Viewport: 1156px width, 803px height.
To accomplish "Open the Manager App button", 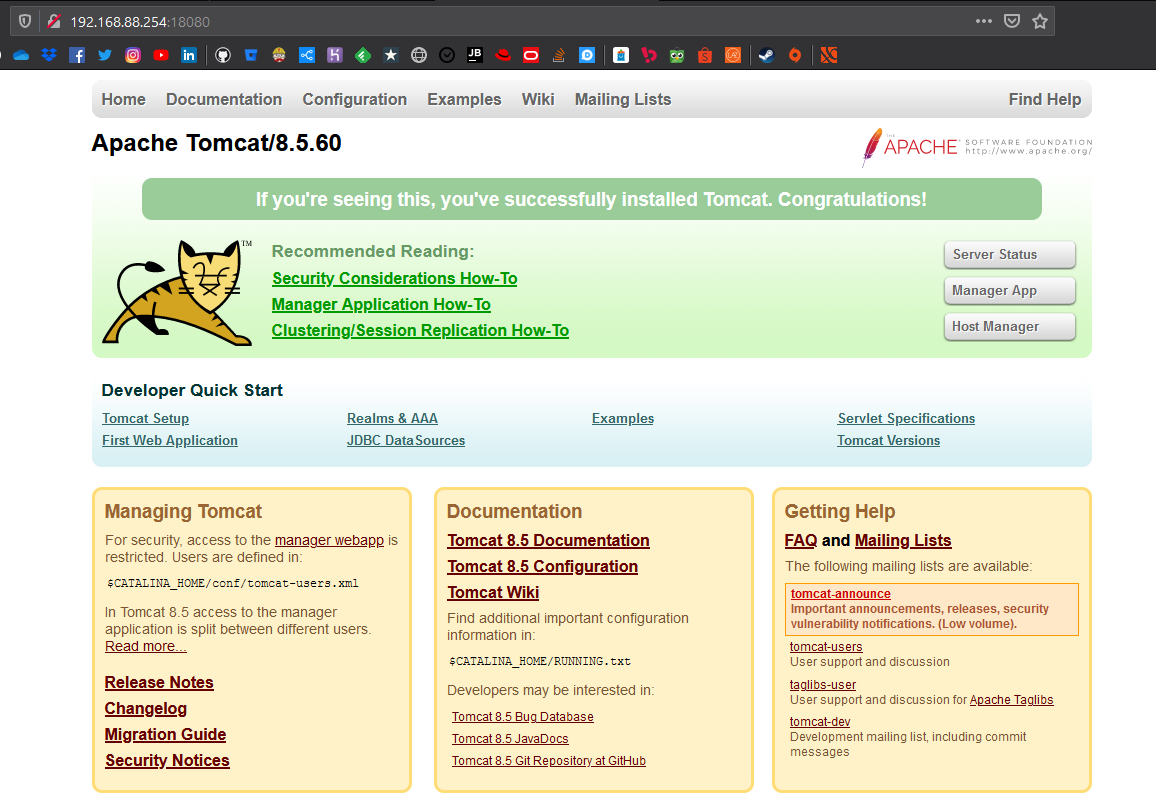I will 1009,291.
